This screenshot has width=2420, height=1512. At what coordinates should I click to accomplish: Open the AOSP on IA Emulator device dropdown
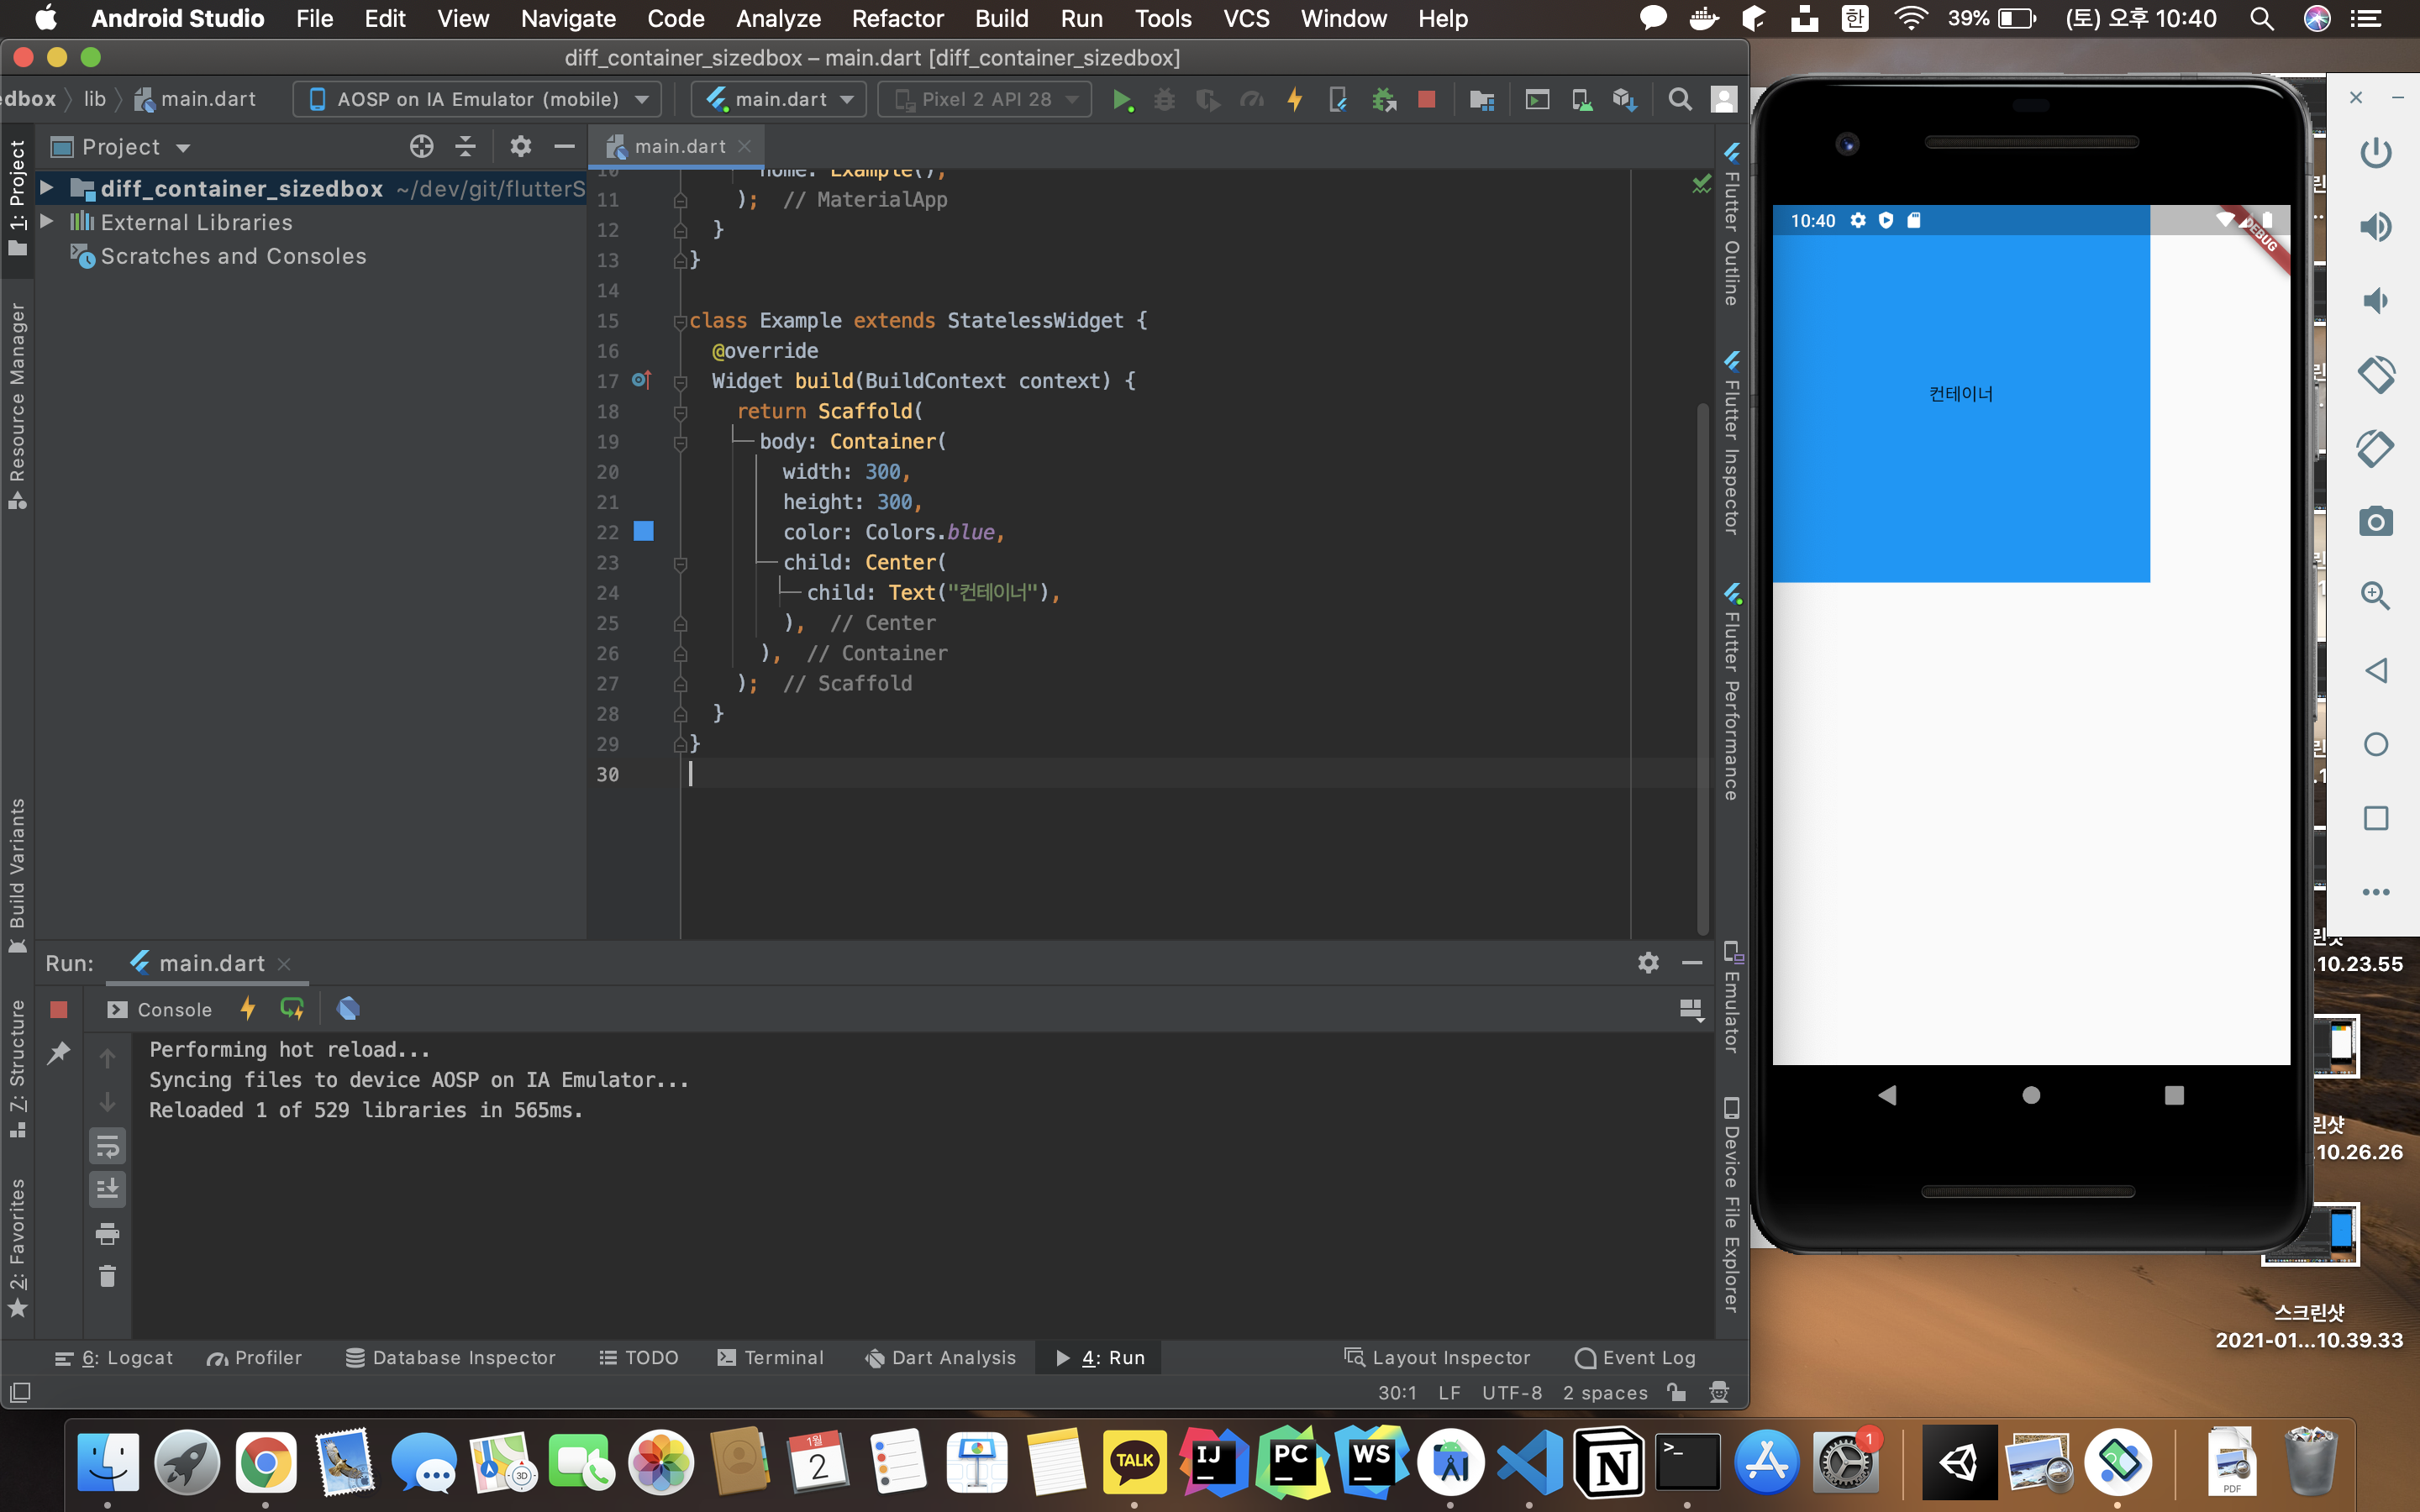(x=478, y=99)
